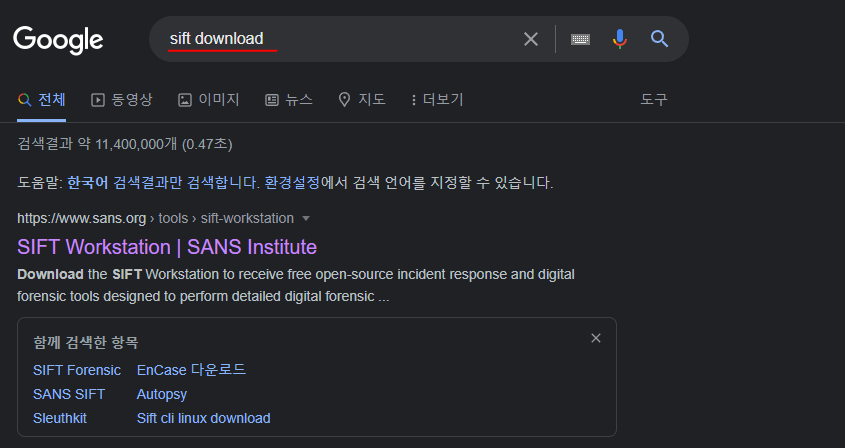Click the blue magnifier search button
Image resolution: width=845 pixels, height=448 pixels.
point(659,39)
